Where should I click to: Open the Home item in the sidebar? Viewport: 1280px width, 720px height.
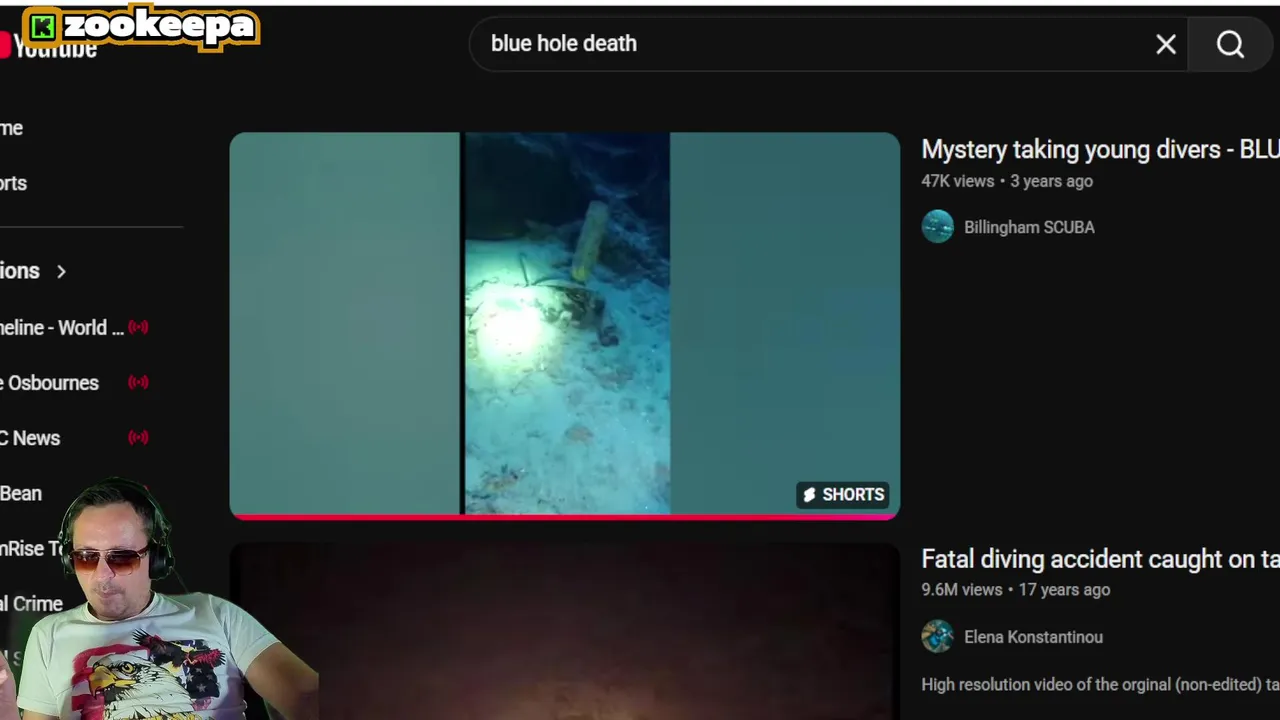click(x=12, y=128)
